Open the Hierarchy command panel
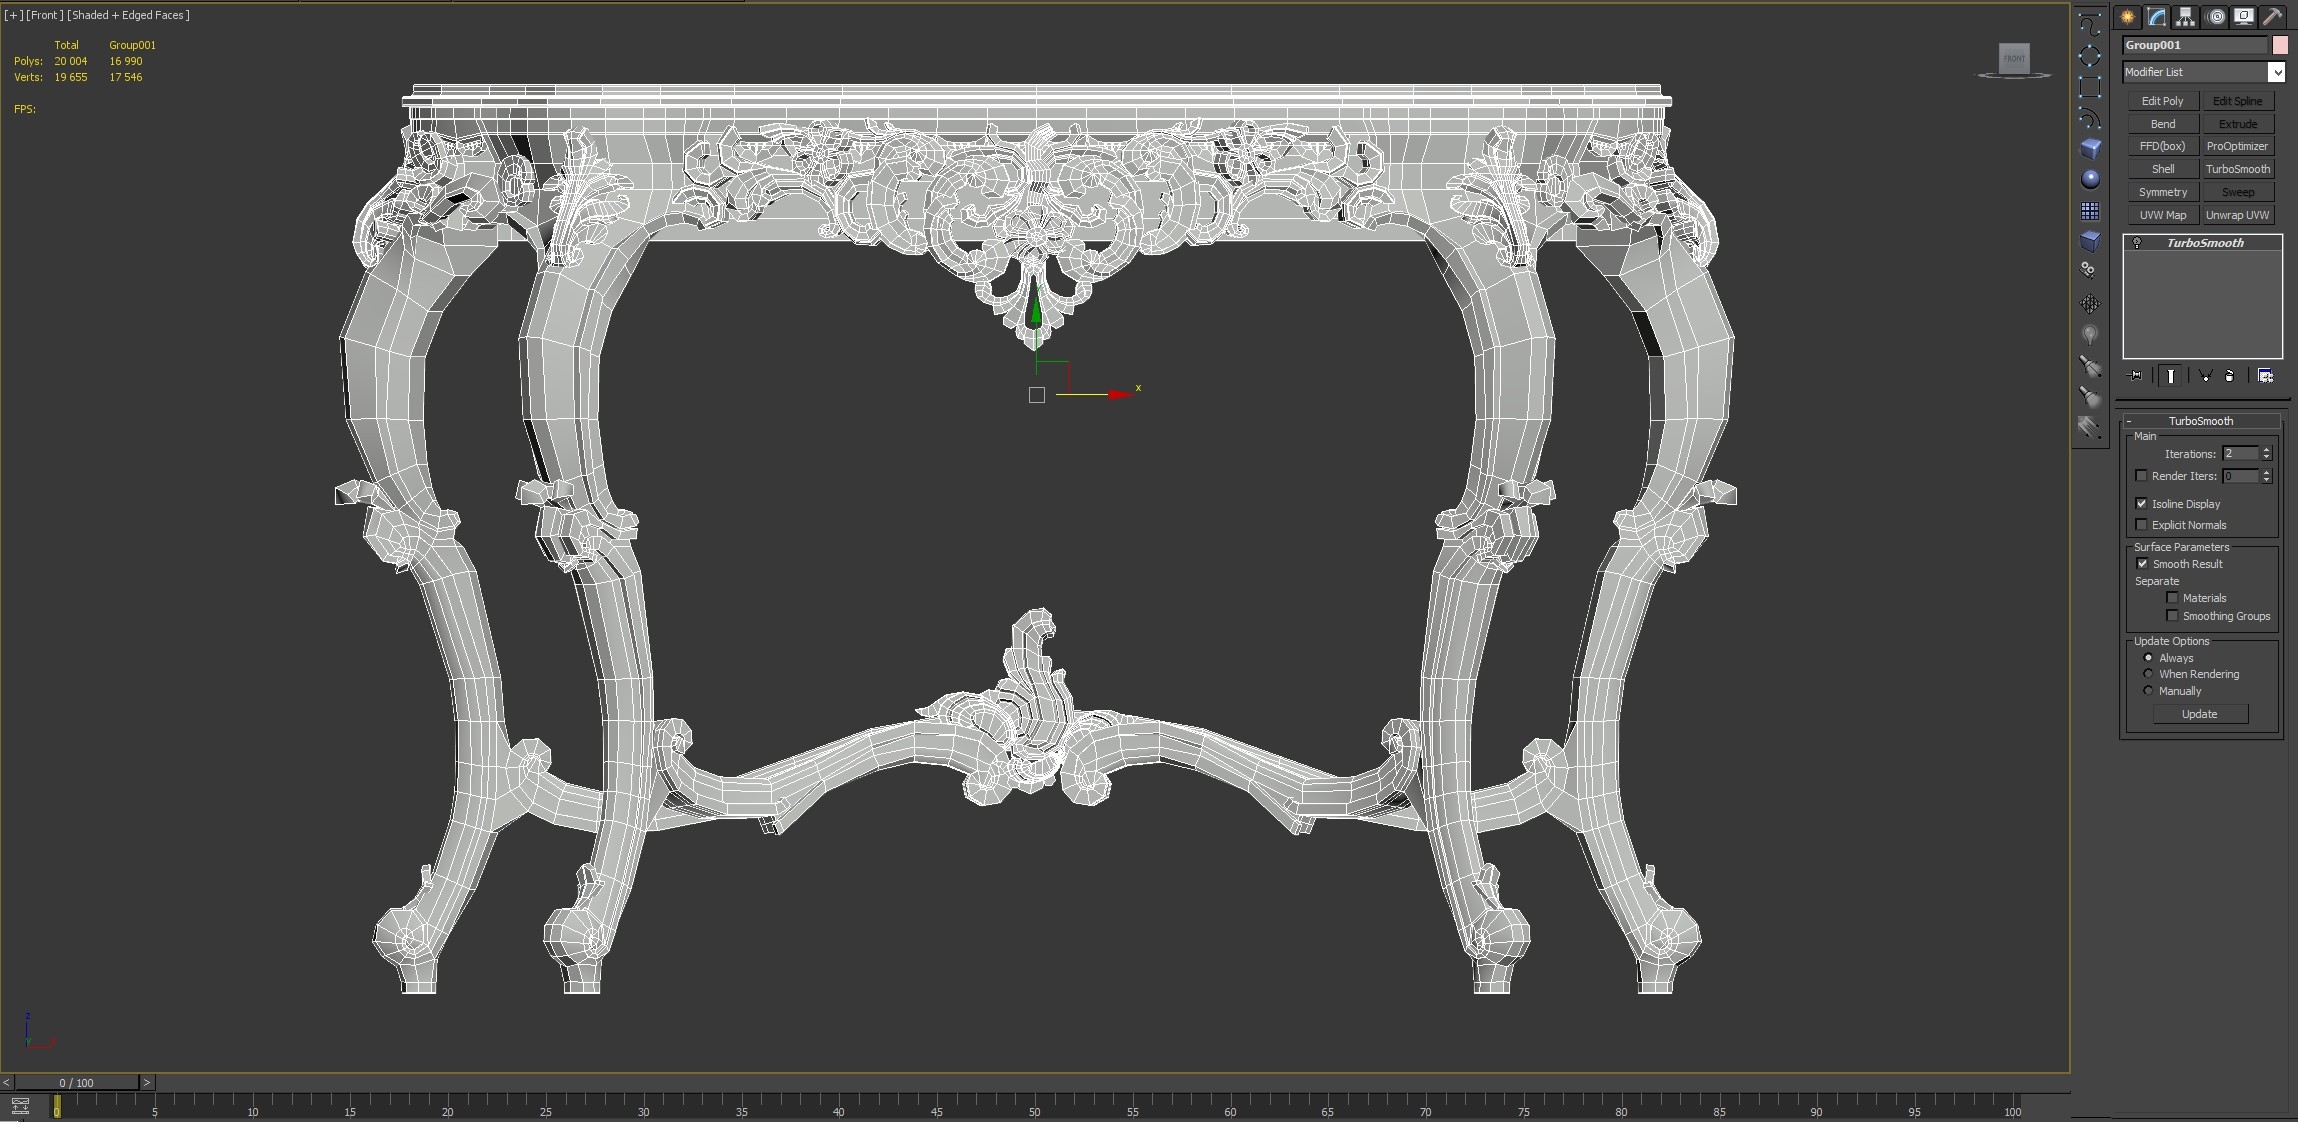This screenshot has width=2298, height=1122. pos(2186,16)
